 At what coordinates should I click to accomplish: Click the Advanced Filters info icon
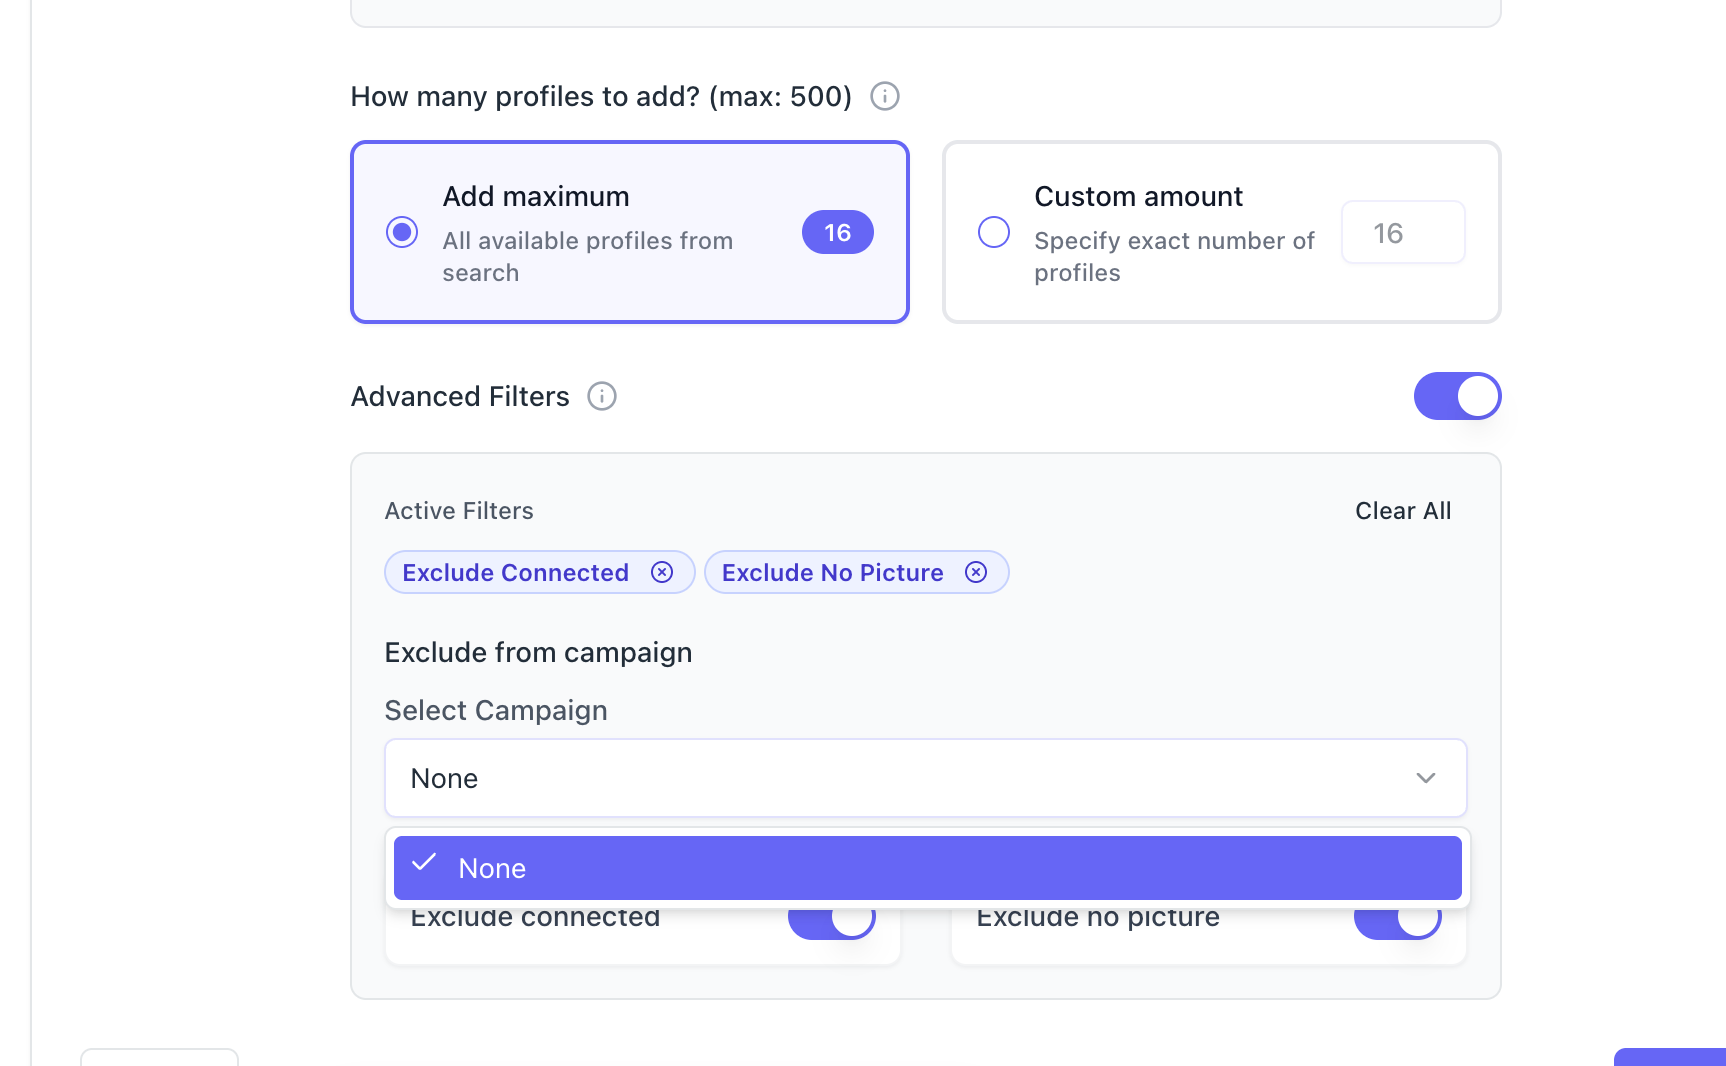[x=602, y=396]
